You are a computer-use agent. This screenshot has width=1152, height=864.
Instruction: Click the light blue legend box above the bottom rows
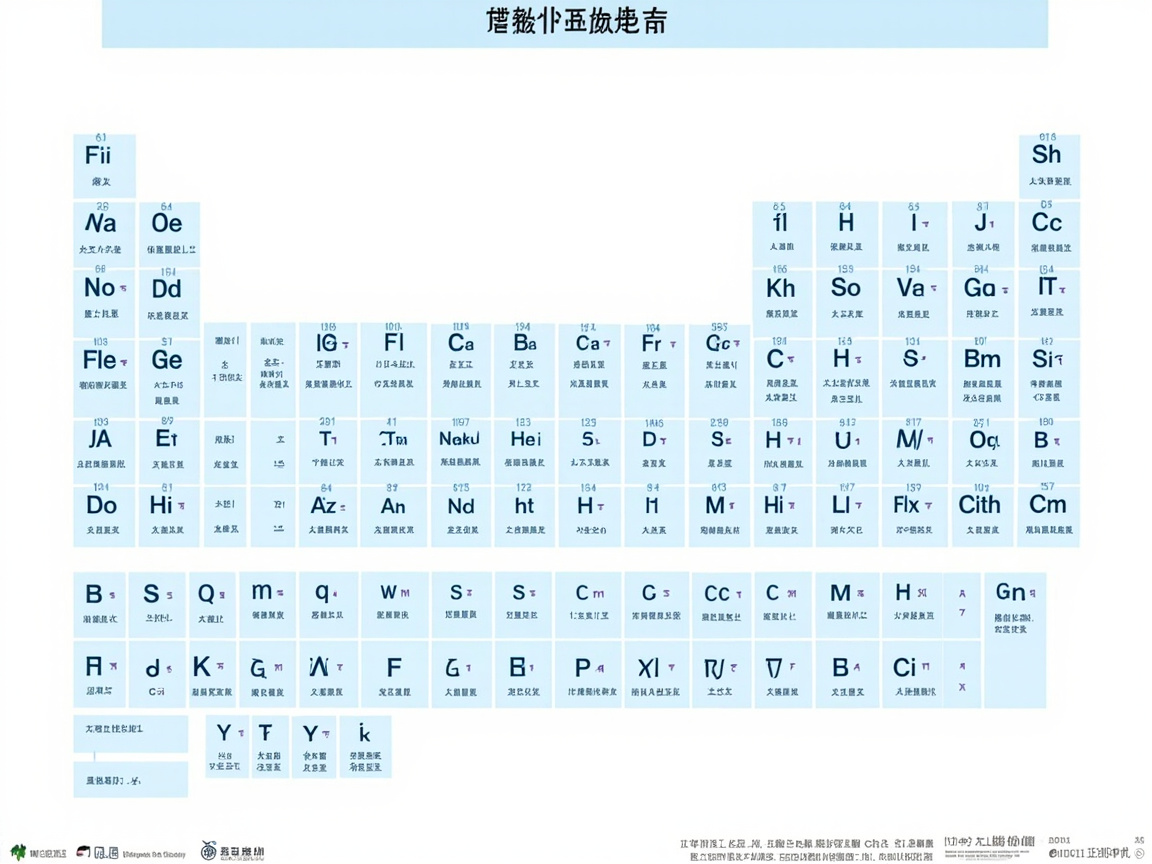pos(130,735)
